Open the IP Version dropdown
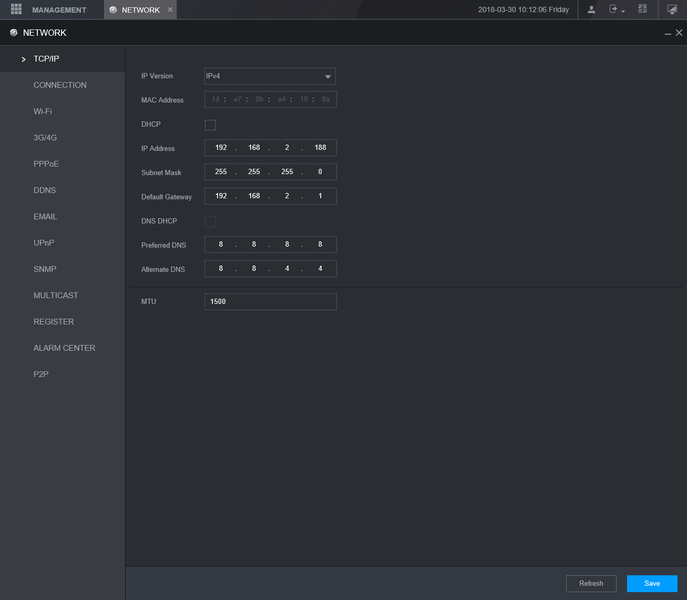This screenshot has width=687, height=600. point(270,76)
